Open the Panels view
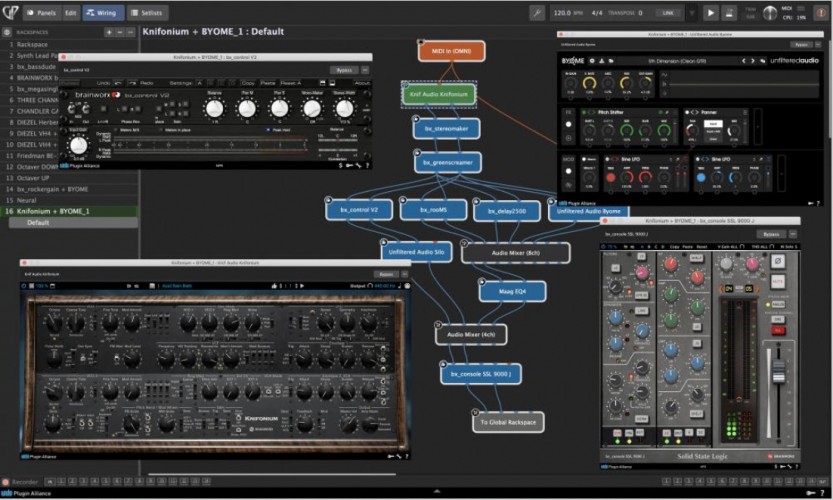 point(41,13)
